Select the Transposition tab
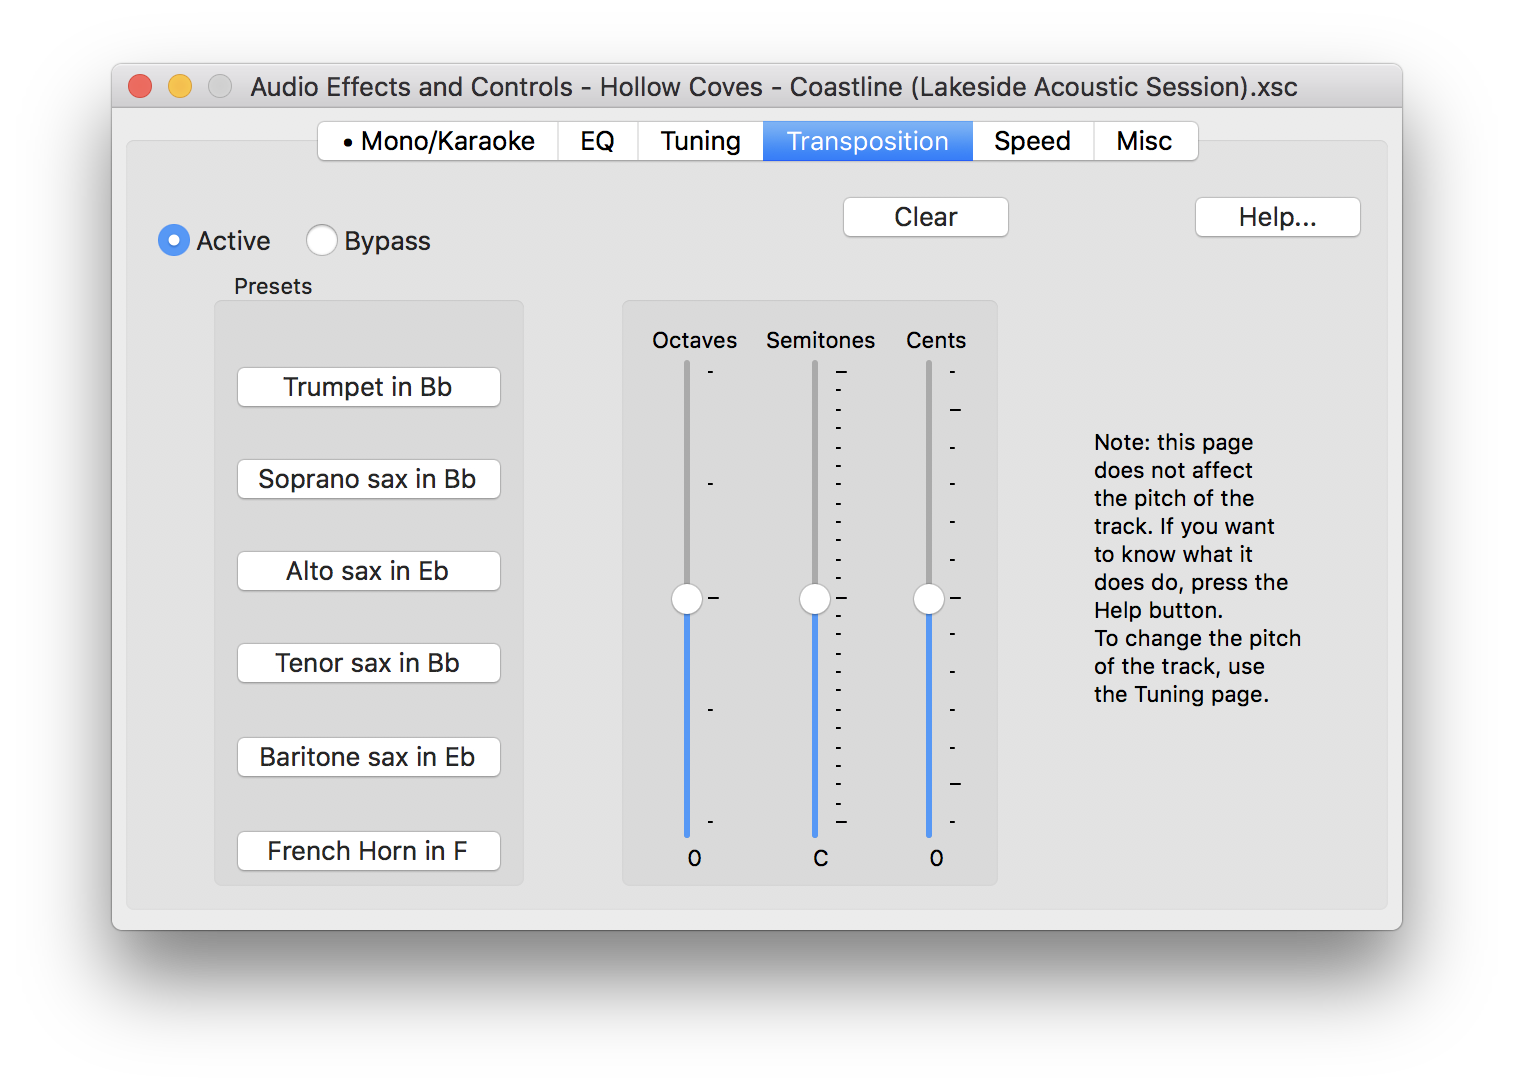1514x1090 pixels. (868, 141)
